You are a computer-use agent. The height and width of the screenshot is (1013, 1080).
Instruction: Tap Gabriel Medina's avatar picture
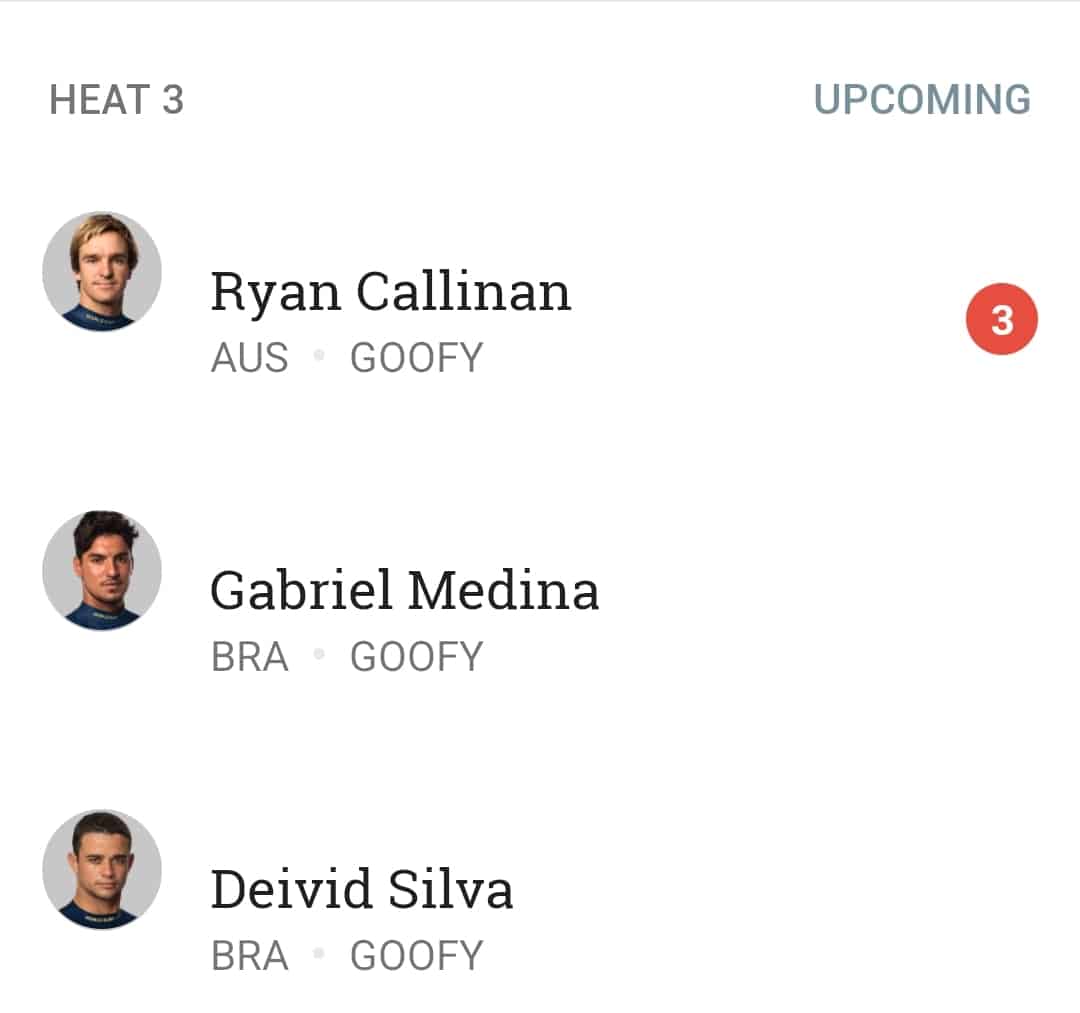[x=102, y=570]
